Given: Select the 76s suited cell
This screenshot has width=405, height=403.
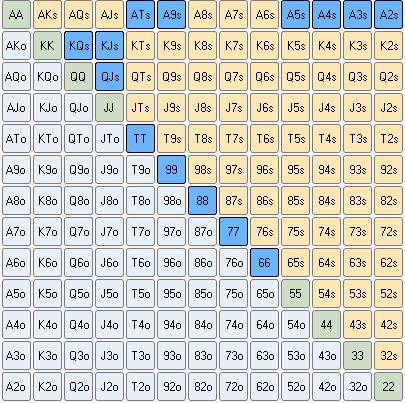Looking at the screenshot, I should click(x=264, y=231).
